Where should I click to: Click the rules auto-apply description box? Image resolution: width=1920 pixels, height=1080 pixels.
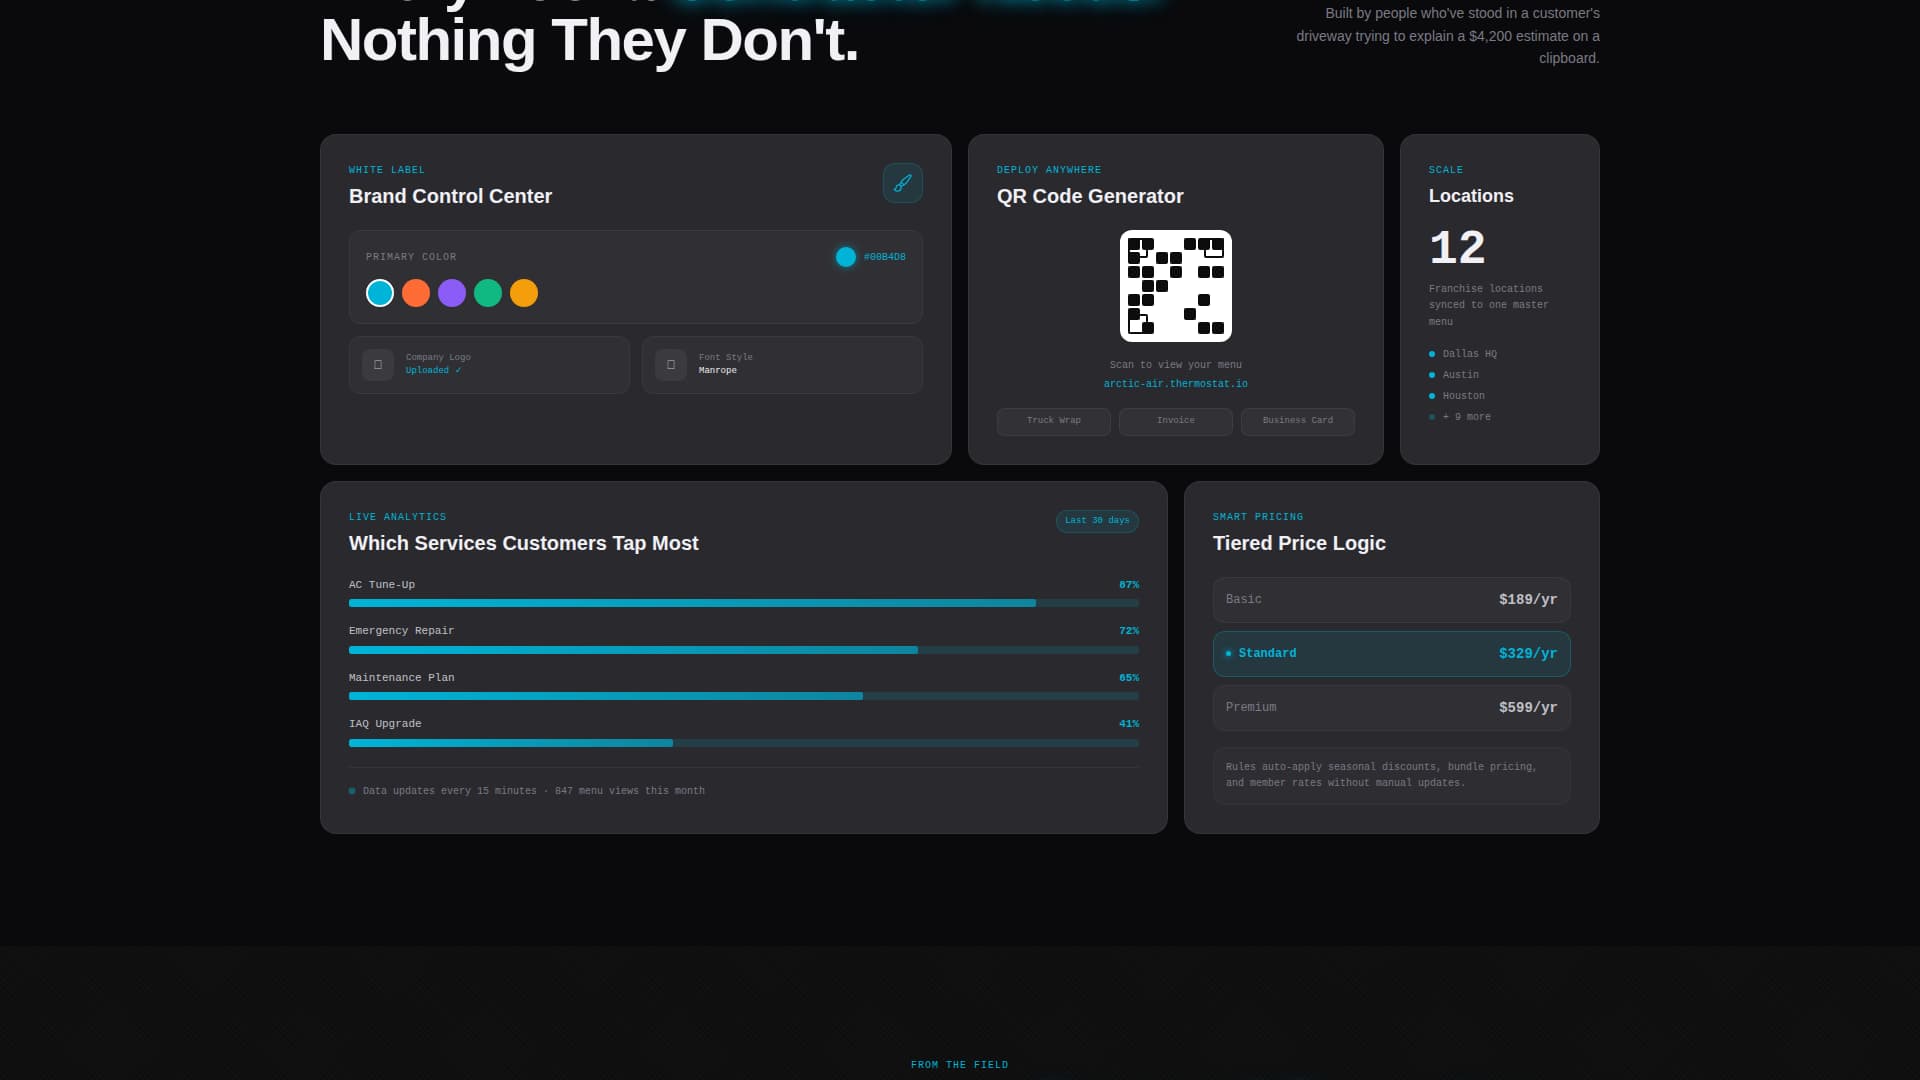pos(1392,776)
